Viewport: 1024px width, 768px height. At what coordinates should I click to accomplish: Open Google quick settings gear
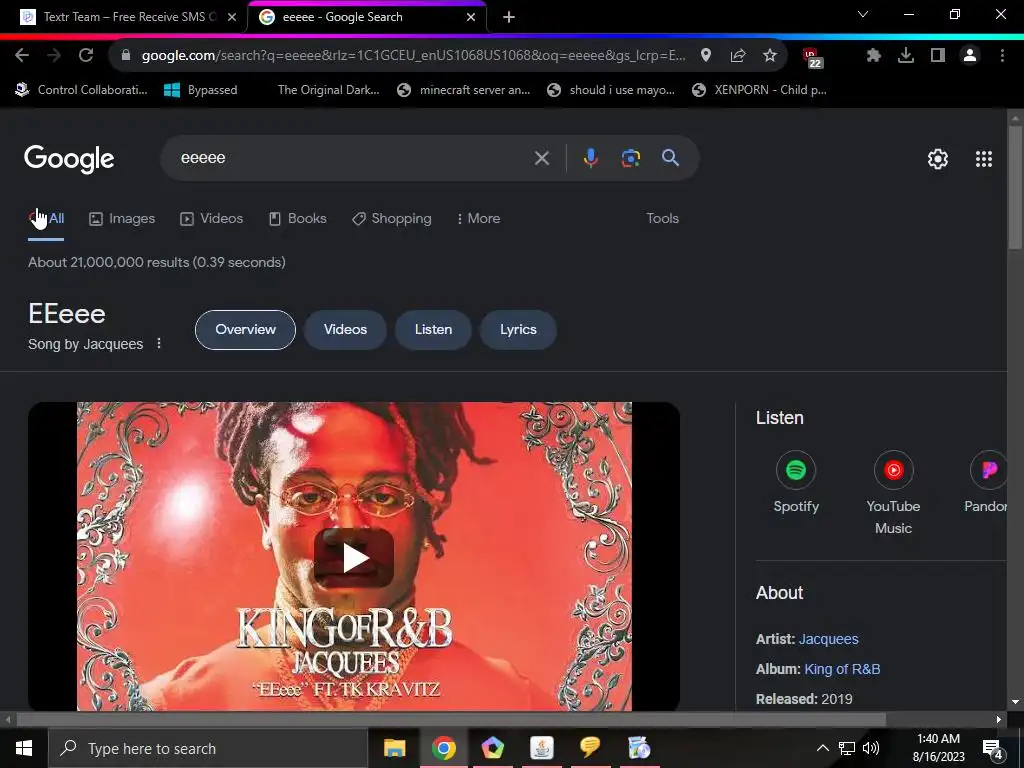point(938,159)
